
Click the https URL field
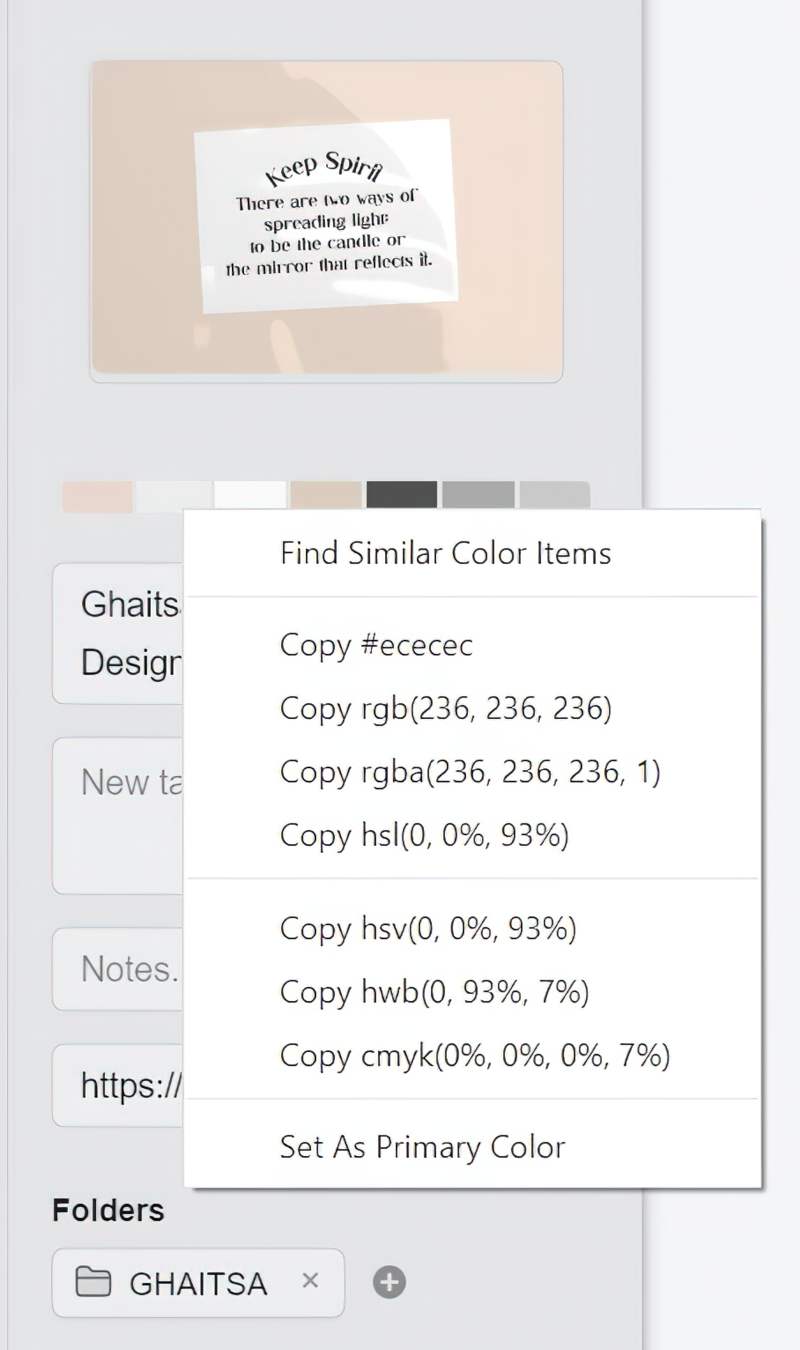(x=117, y=1085)
